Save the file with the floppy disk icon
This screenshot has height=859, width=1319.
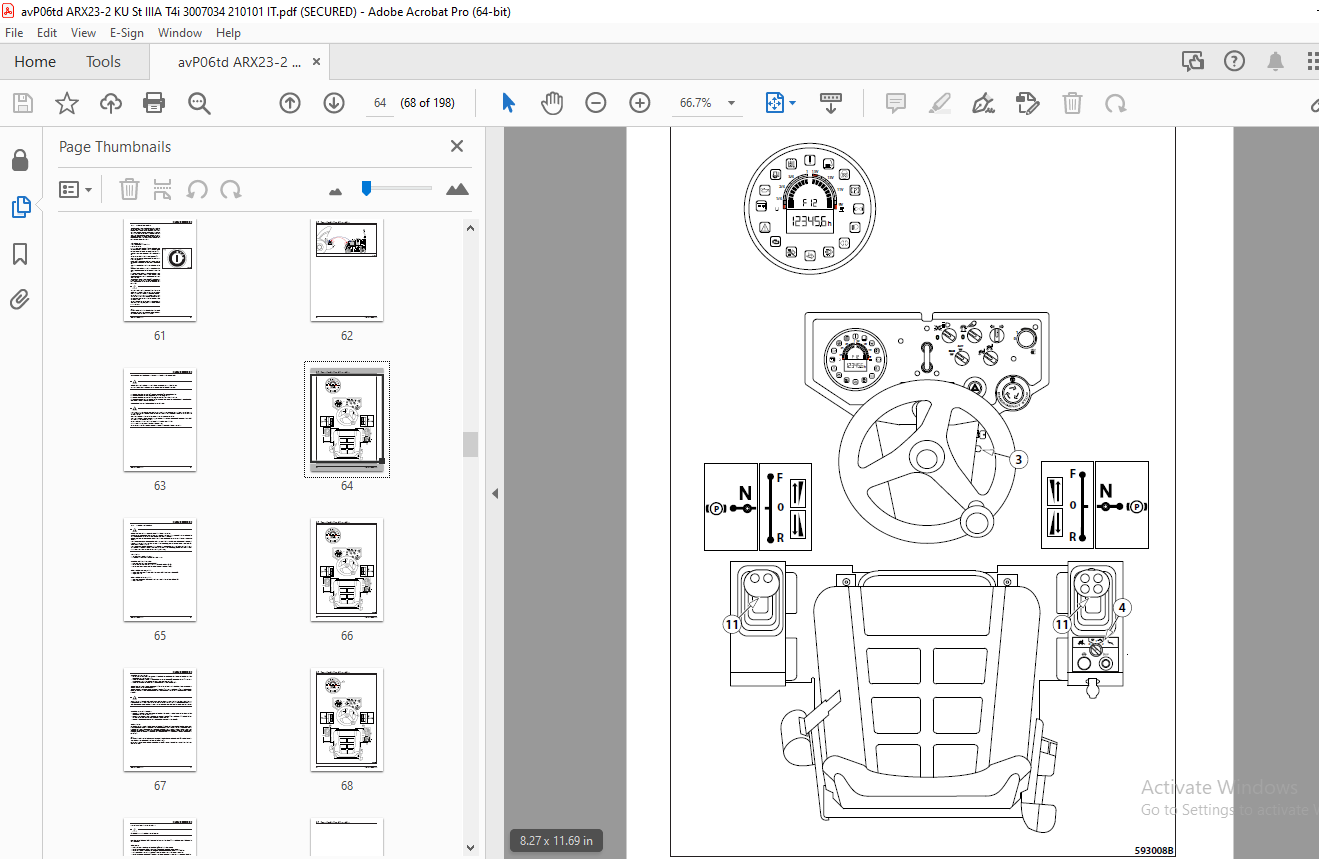[22, 103]
